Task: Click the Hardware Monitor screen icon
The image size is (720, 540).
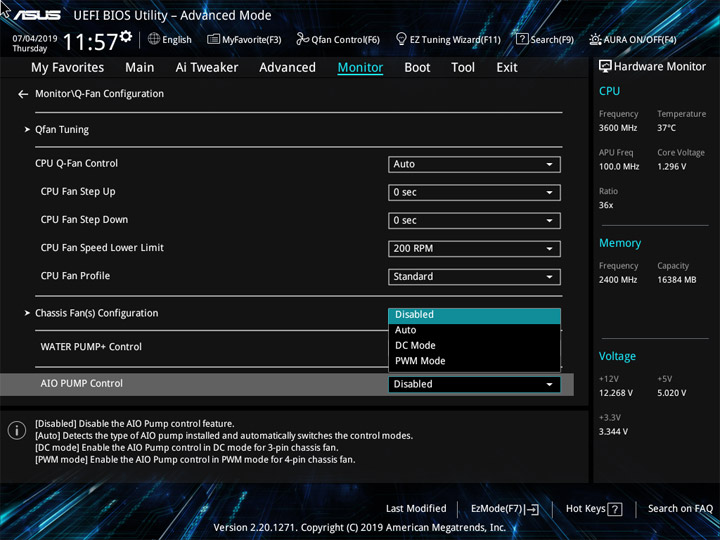Action: (x=605, y=67)
